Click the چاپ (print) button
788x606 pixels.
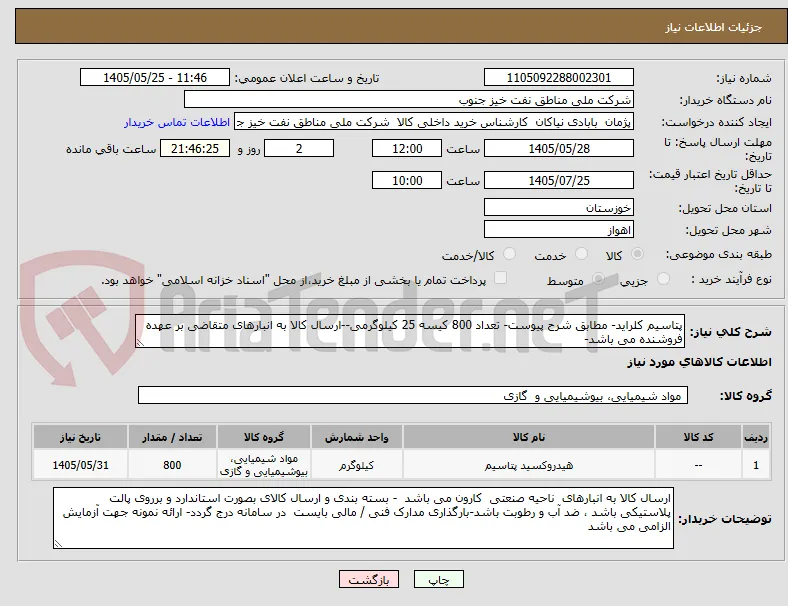click(x=438, y=579)
